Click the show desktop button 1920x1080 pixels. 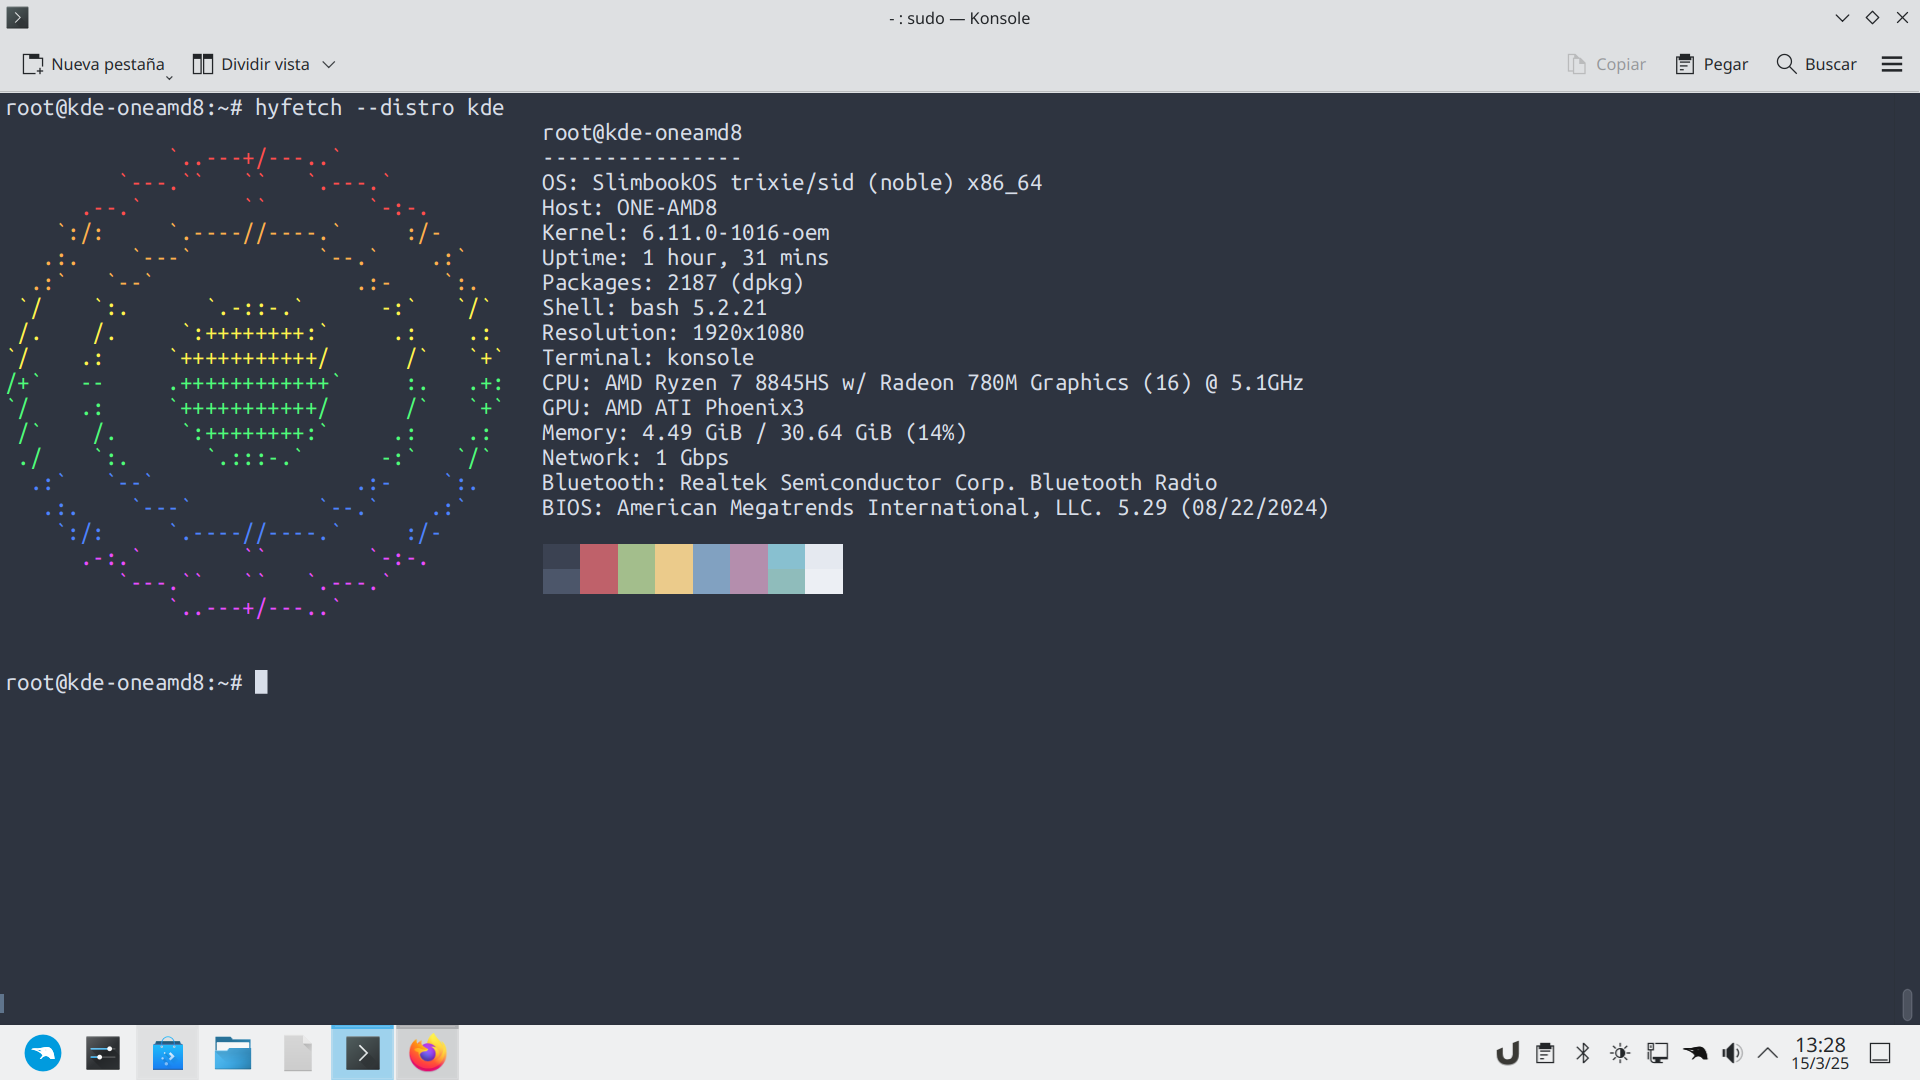coord(1880,1053)
